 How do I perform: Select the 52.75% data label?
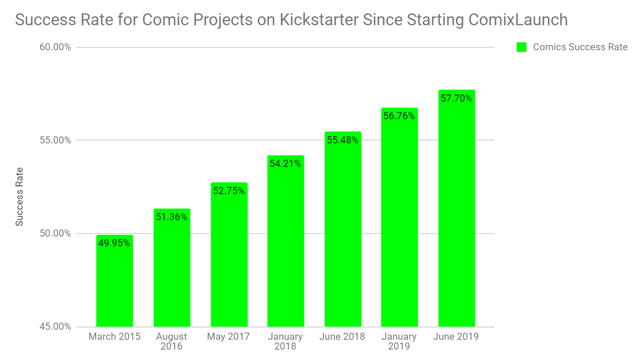pos(229,190)
